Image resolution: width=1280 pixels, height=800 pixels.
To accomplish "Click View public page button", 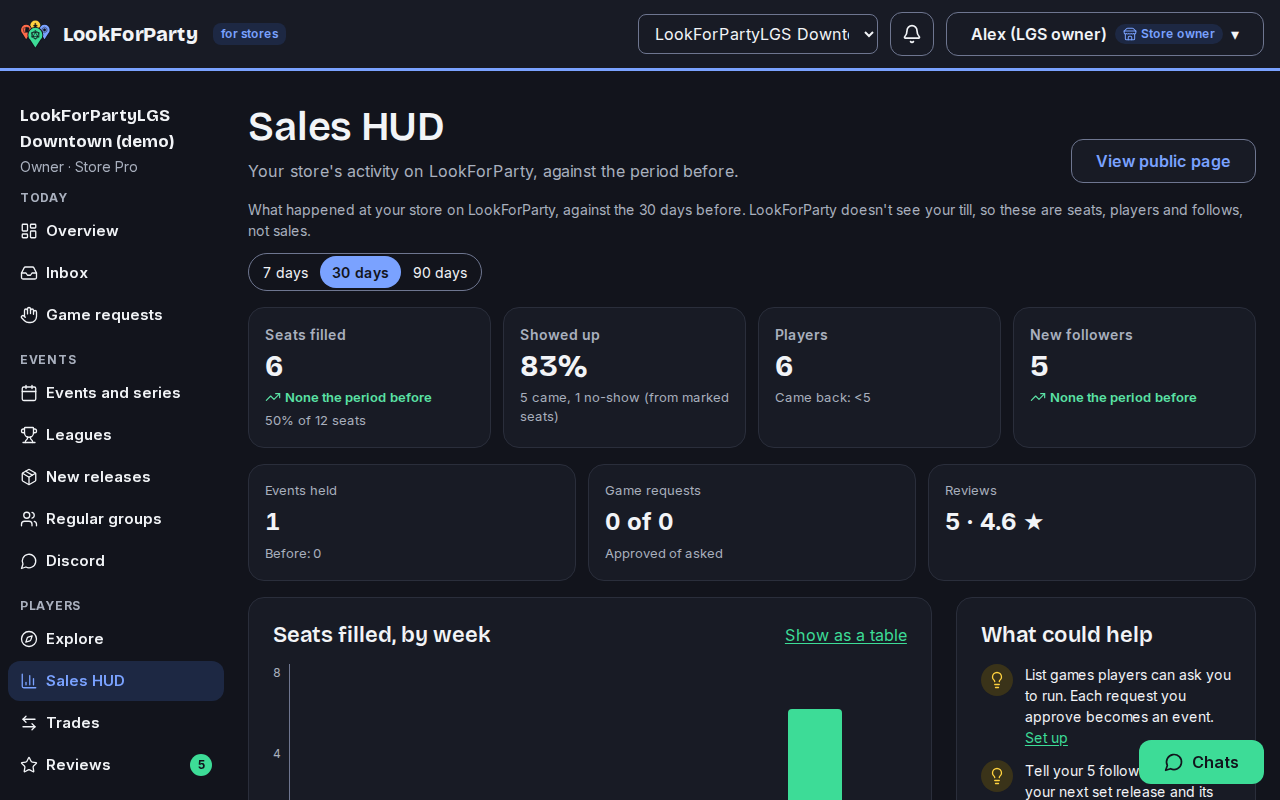I will [x=1163, y=161].
